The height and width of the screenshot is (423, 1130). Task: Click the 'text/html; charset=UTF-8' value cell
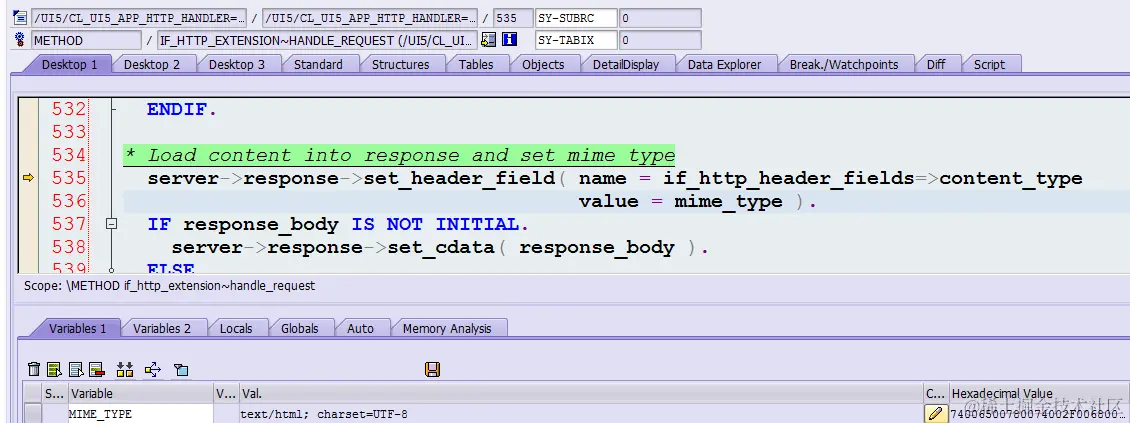coord(581,414)
